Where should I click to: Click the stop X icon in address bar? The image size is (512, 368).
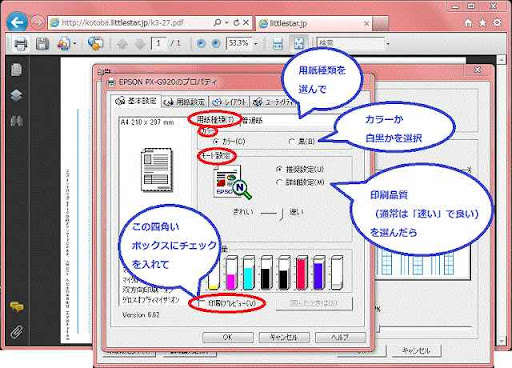pos(246,23)
